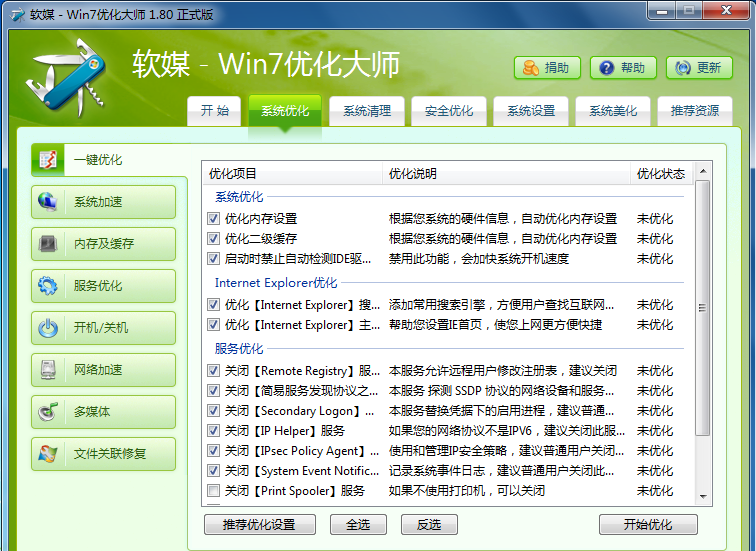
Task: Switch to the 开始 tab
Action: point(214,111)
